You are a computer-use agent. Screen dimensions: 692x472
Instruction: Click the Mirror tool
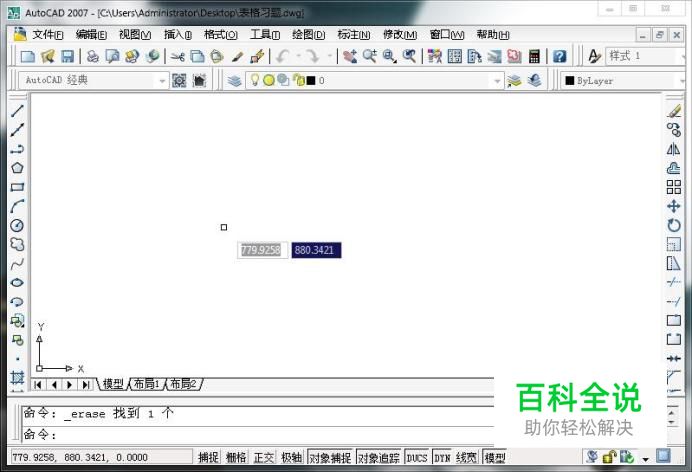(673, 149)
